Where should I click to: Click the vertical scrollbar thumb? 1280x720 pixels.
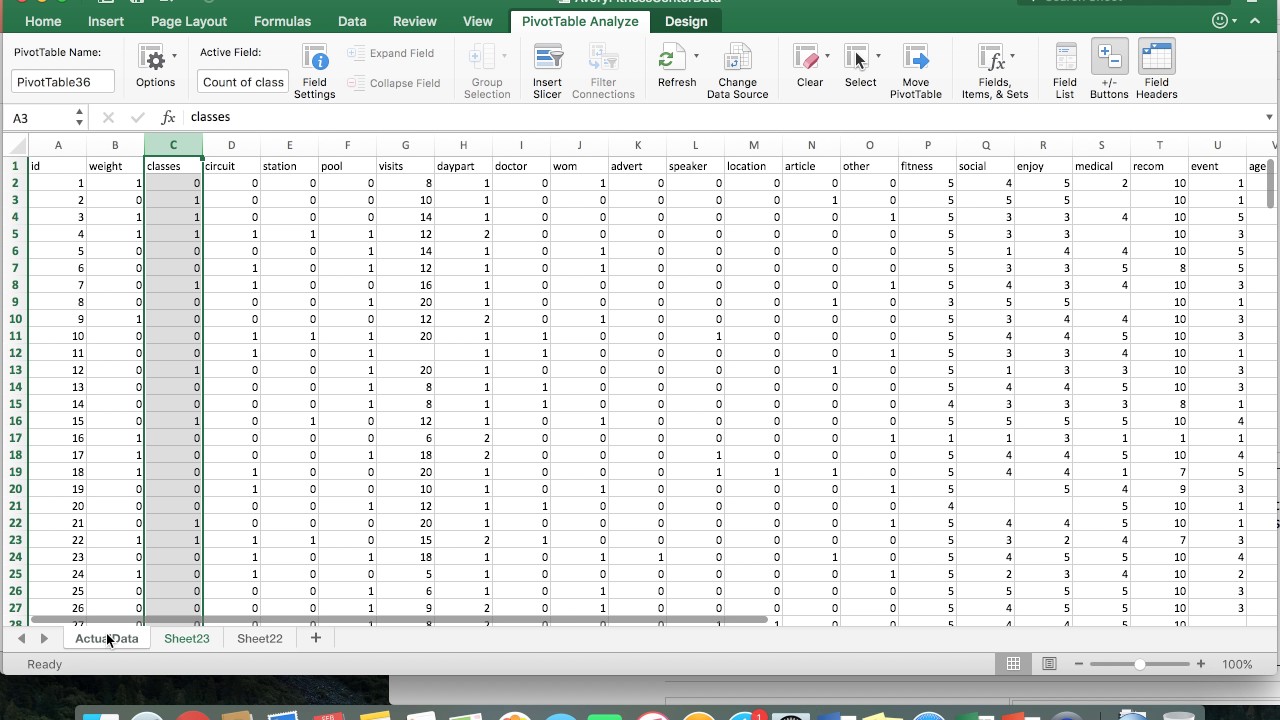[x=1272, y=183]
